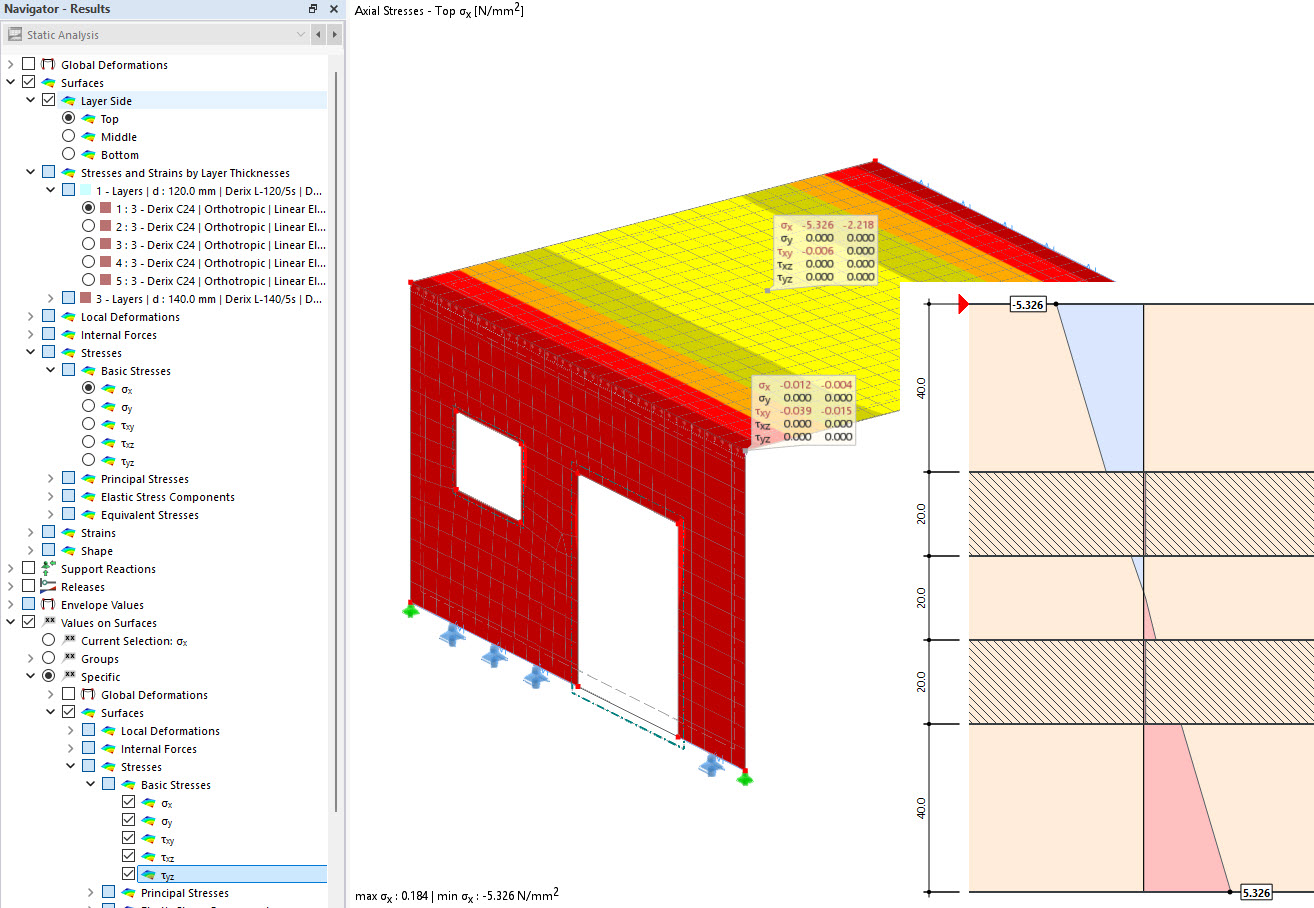1314x908 pixels.
Task: Toggle the Layer Side checkbox
Action: [48, 101]
